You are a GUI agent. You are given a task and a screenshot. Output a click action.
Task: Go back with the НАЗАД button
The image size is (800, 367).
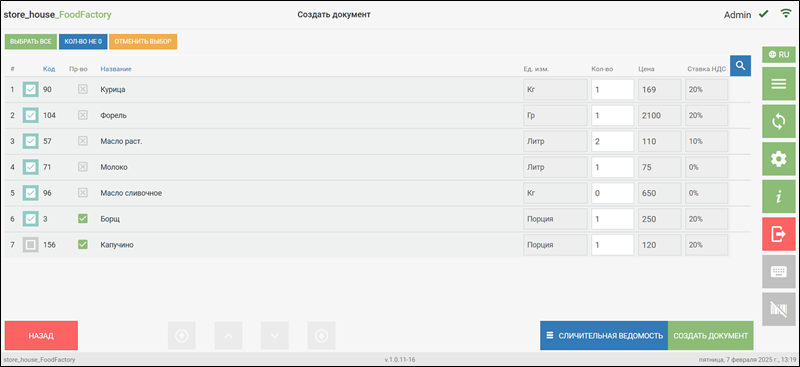(x=41, y=335)
